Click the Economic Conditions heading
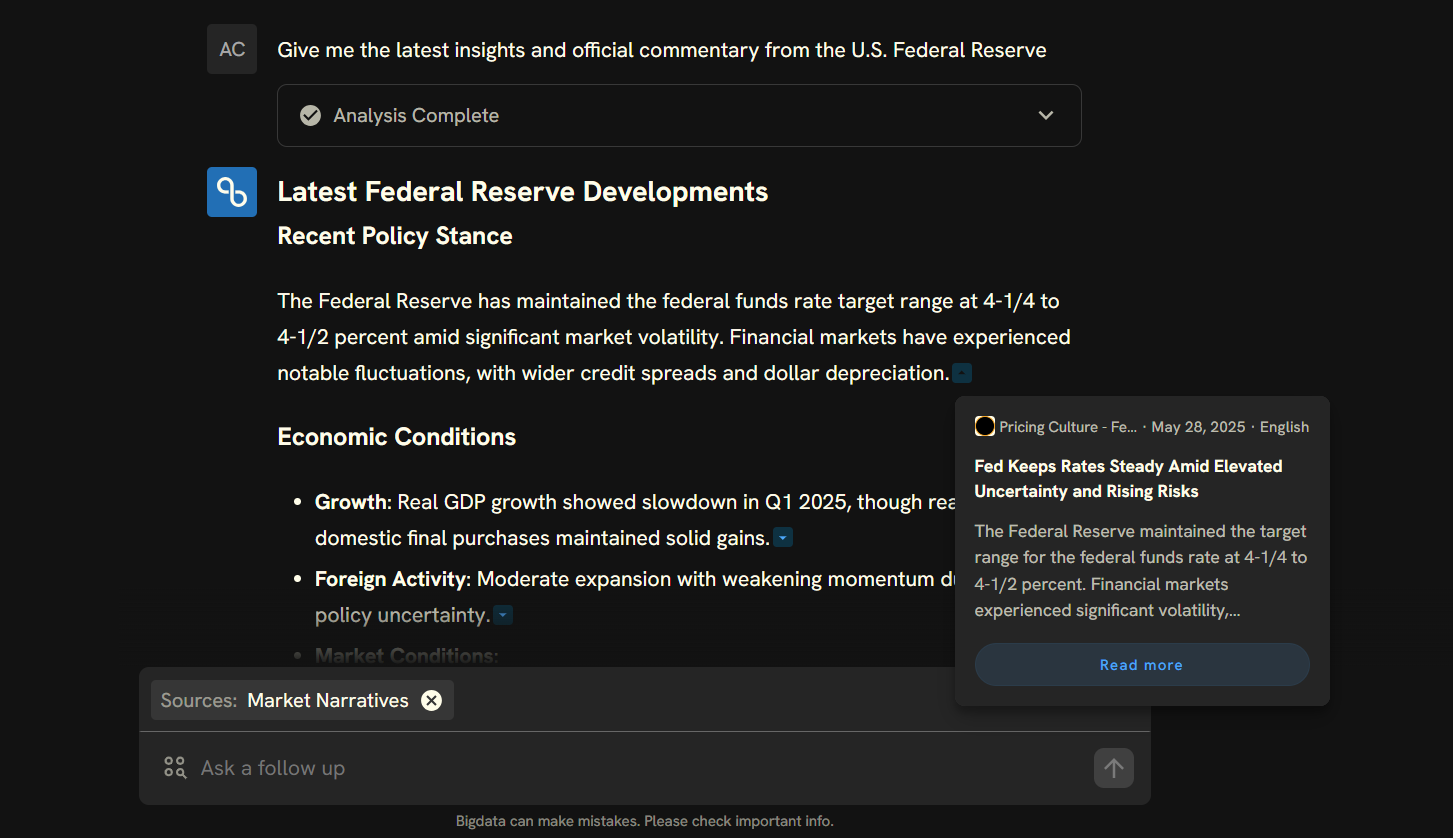 (x=397, y=437)
